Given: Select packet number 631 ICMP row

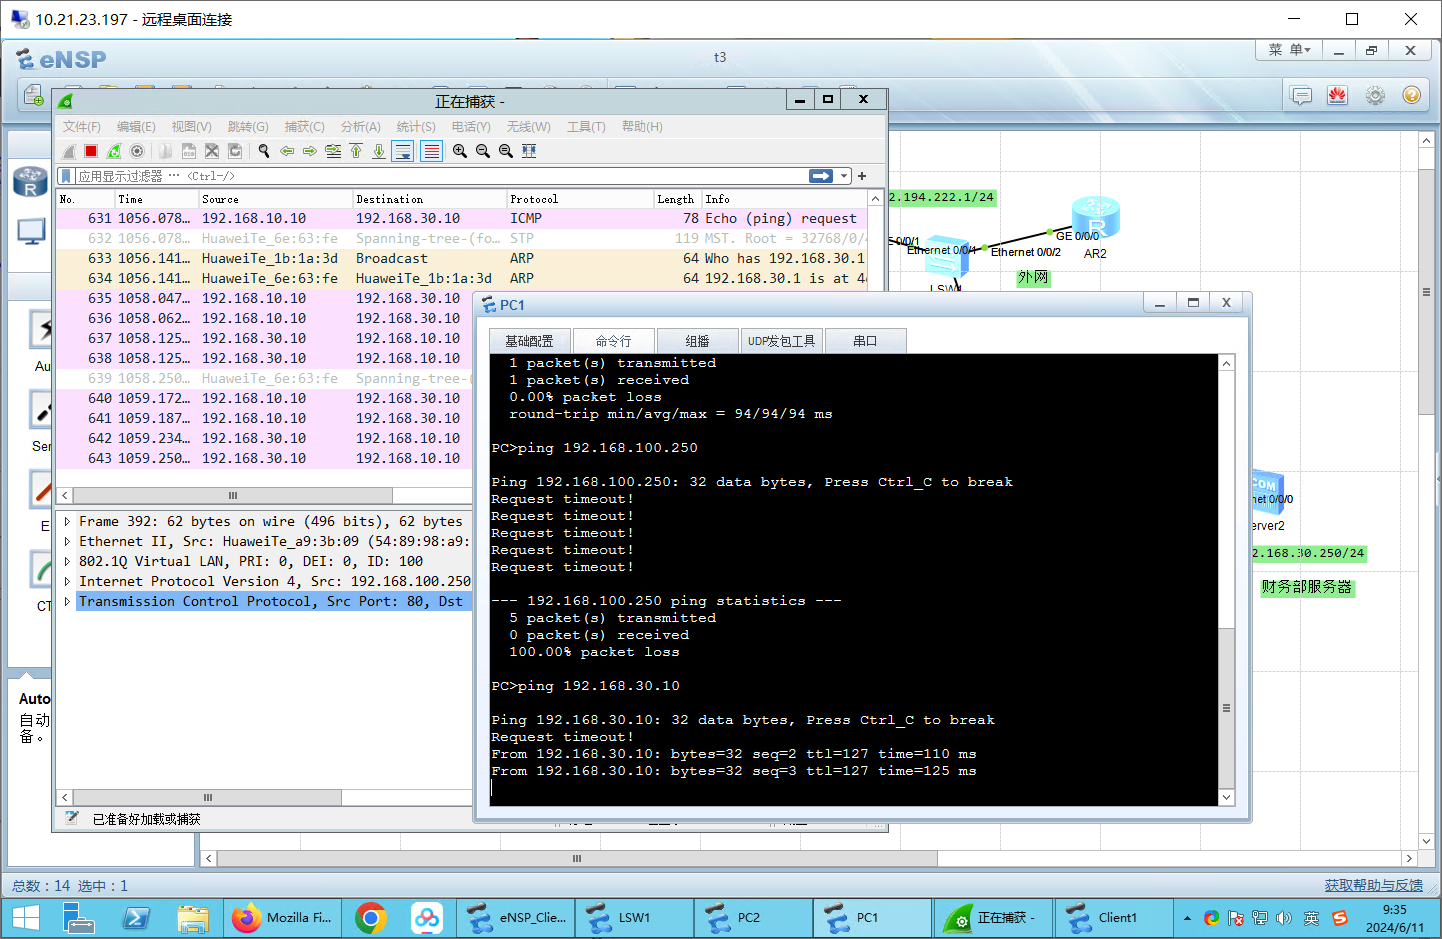Looking at the screenshot, I should pyautogui.click(x=462, y=218).
